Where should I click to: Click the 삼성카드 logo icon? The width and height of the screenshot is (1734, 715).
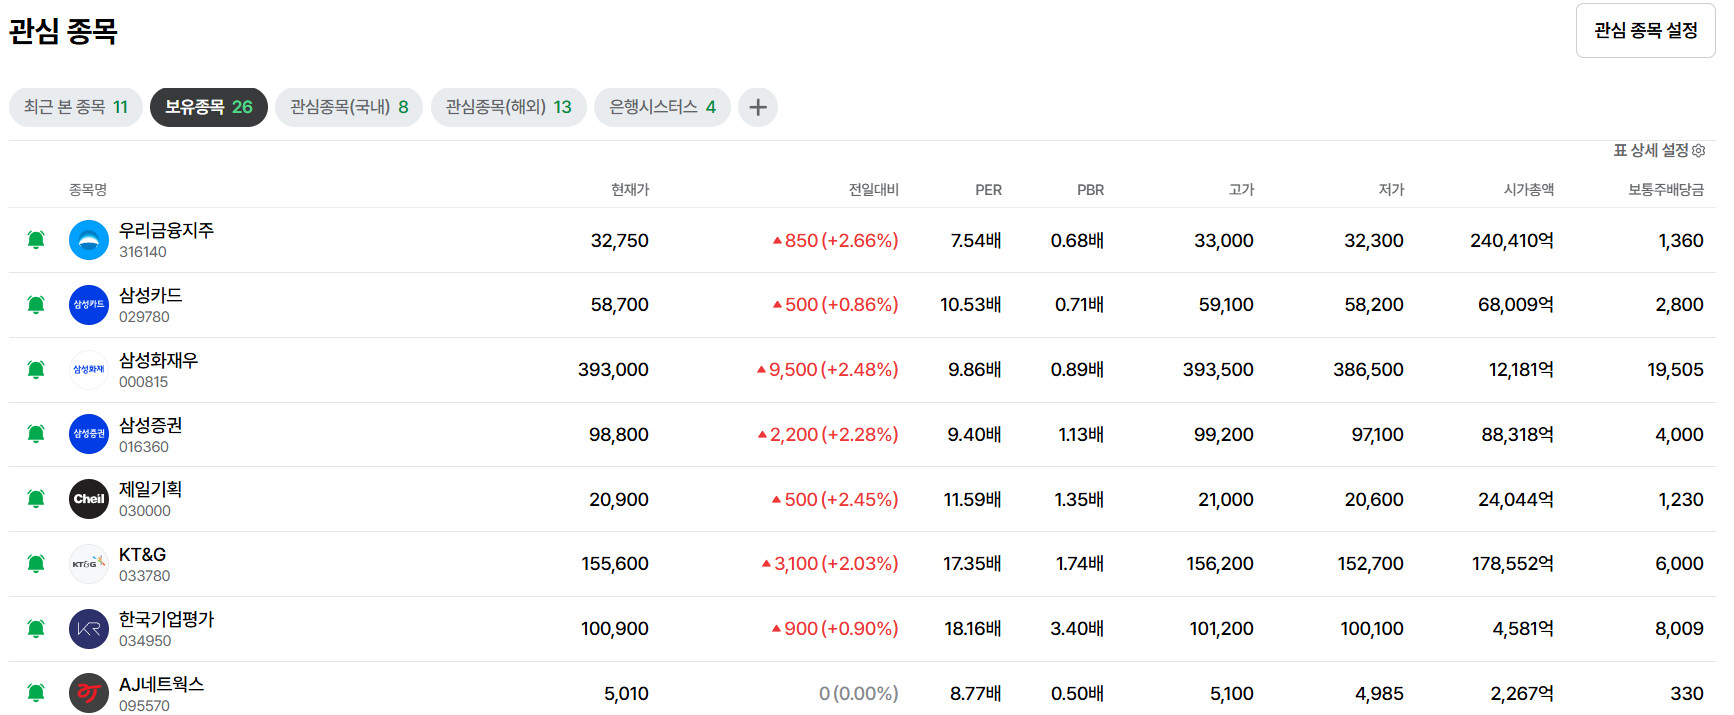coord(88,305)
